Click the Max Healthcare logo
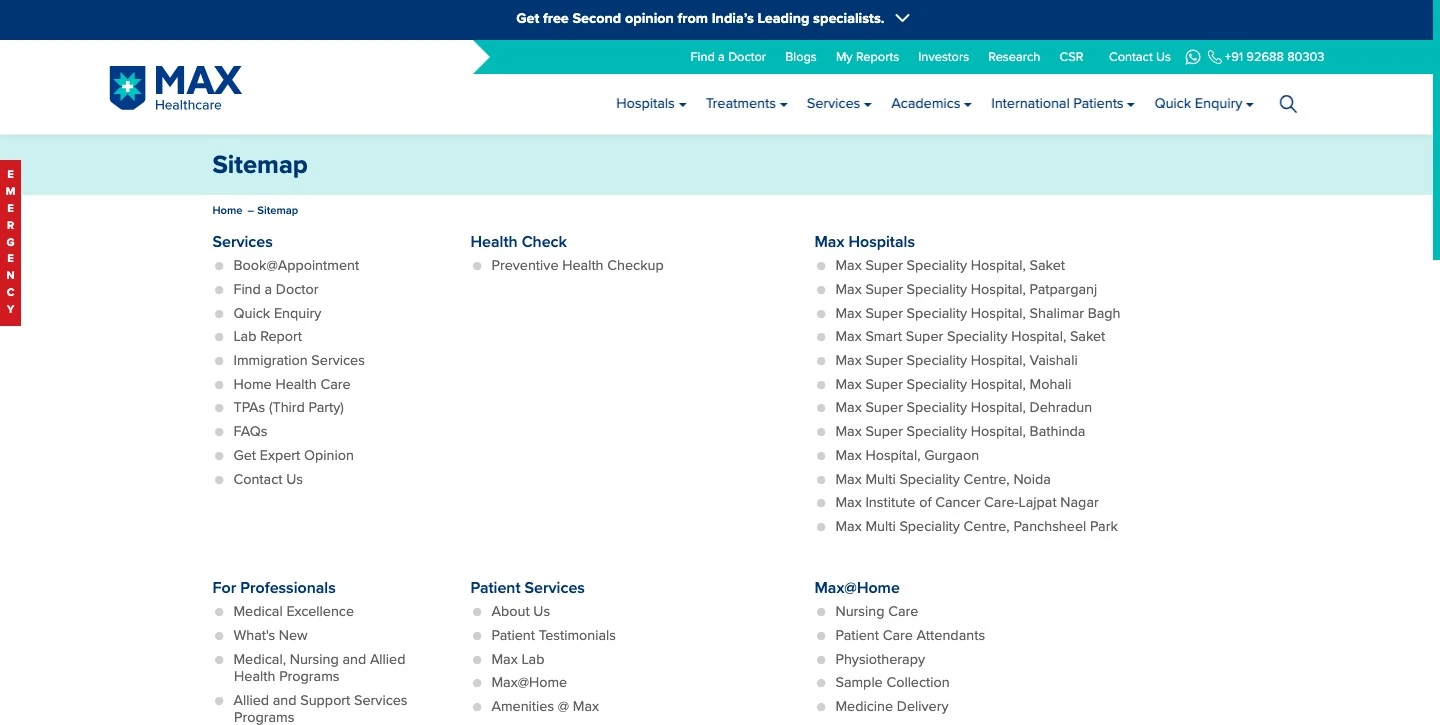The height and width of the screenshot is (725, 1440). click(175, 88)
